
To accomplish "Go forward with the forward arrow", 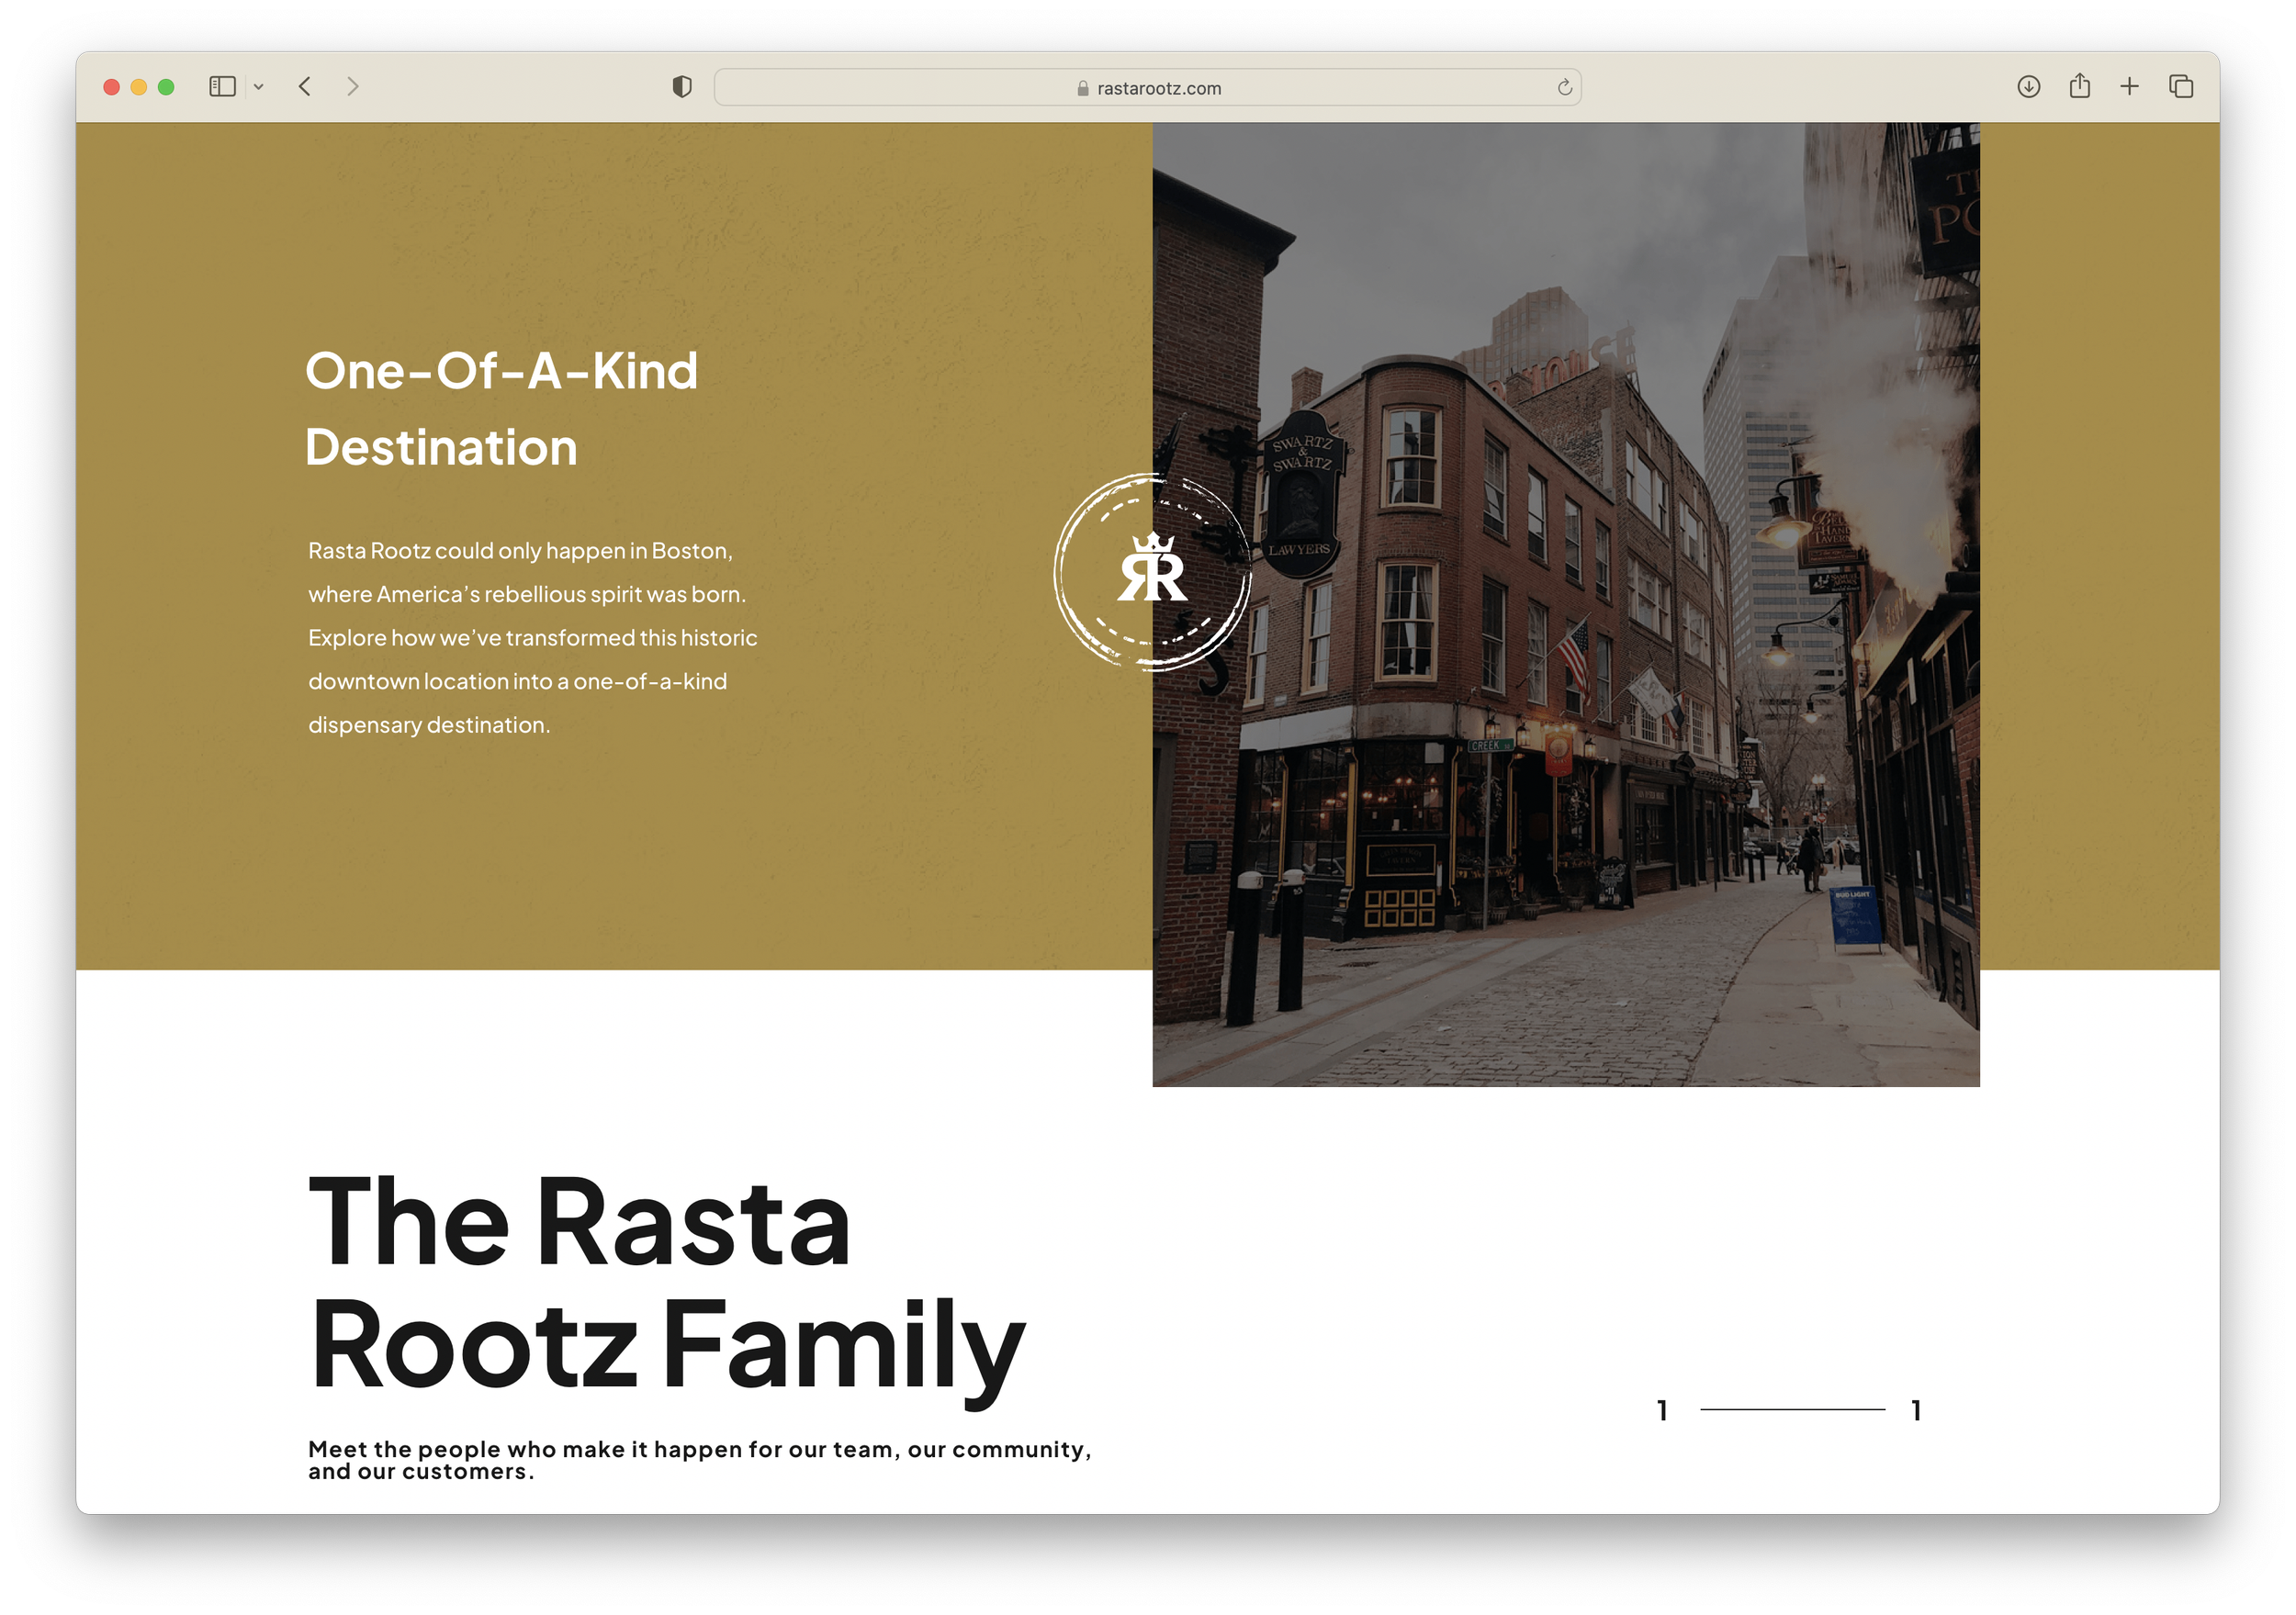I will (352, 87).
